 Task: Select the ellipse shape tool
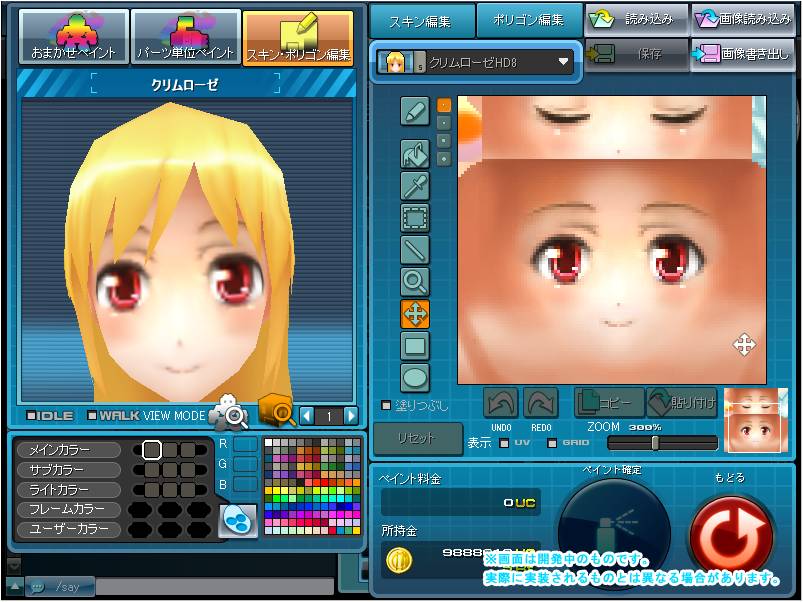click(x=415, y=378)
